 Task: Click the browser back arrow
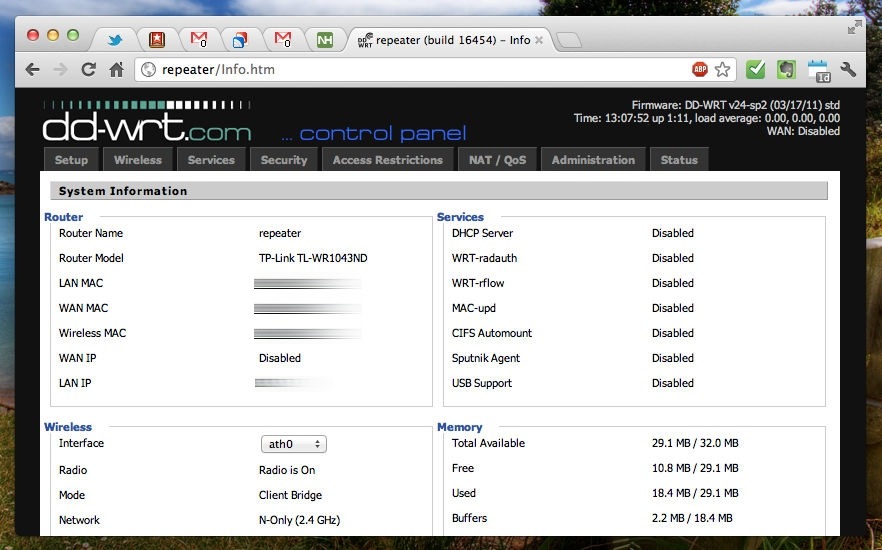click(x=33, y=70)
